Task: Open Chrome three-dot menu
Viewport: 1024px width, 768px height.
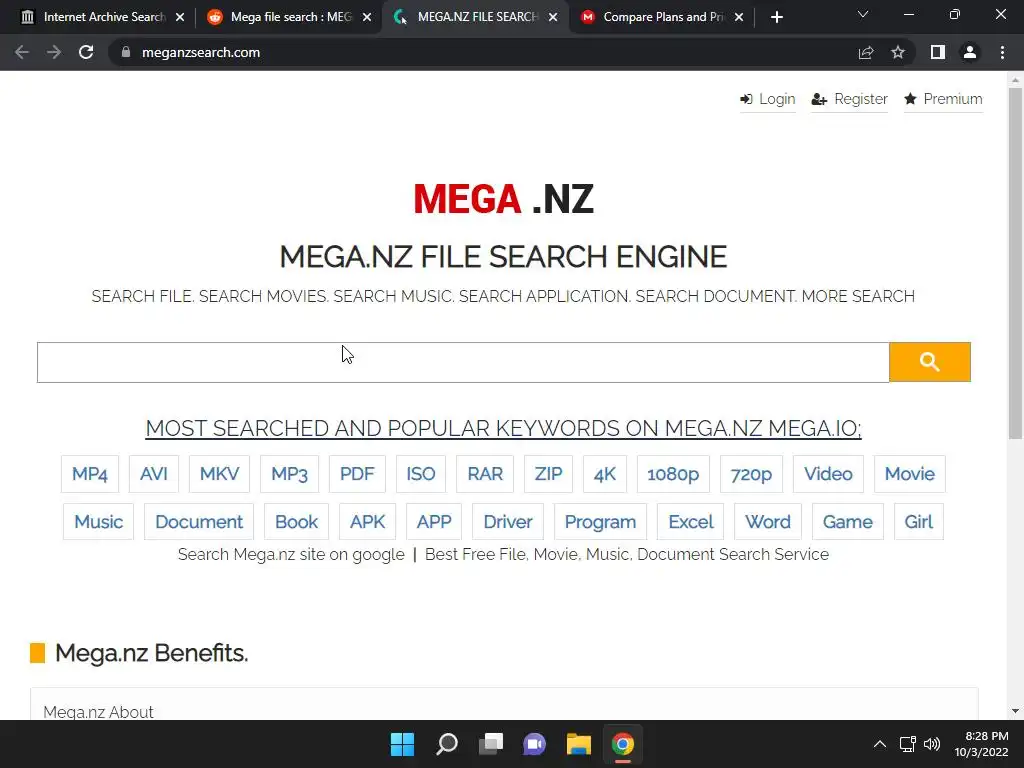Action: pyautogui.click(x=1002, y=52)
